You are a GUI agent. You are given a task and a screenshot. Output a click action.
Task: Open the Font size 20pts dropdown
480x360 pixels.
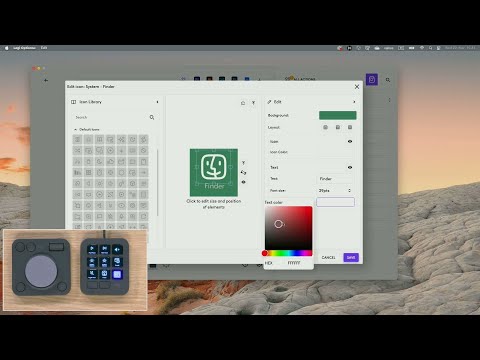click(335, 190)
